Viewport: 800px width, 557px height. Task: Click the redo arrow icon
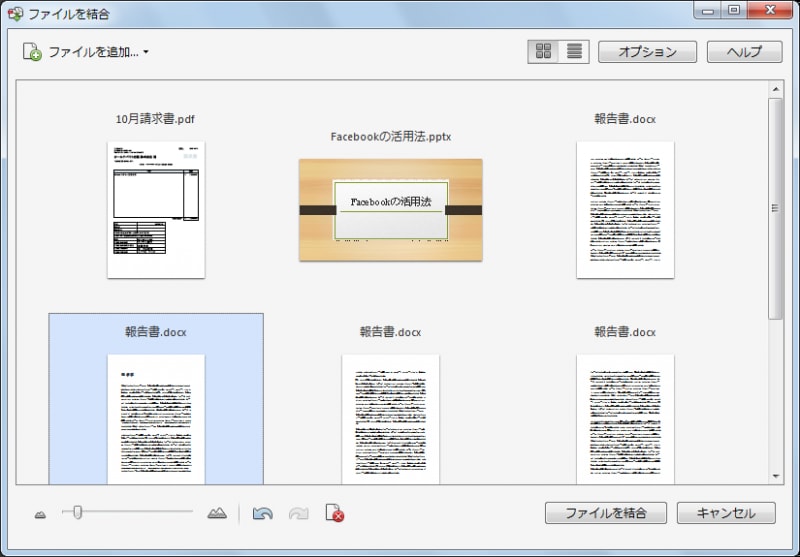pyautogui.click(x=298, y=513)
